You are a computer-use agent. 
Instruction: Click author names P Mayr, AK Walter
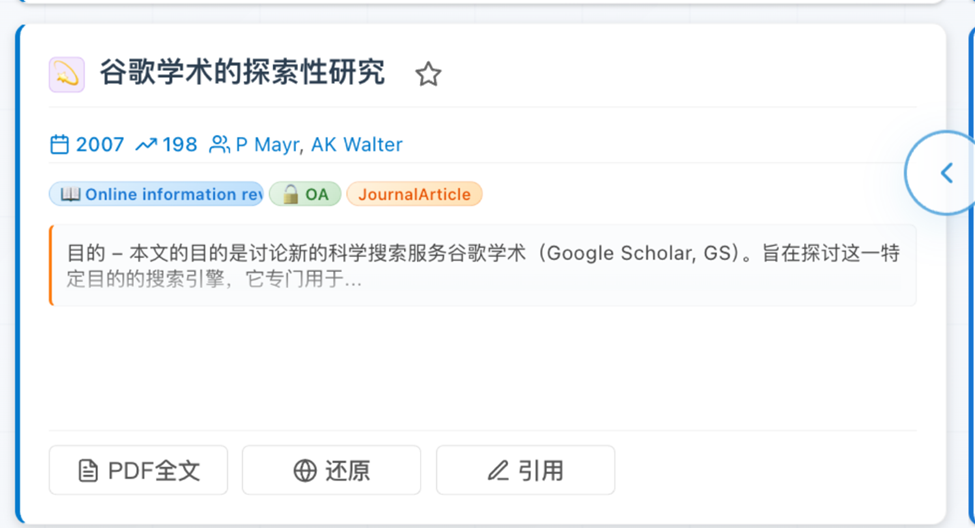pos(319,145)
